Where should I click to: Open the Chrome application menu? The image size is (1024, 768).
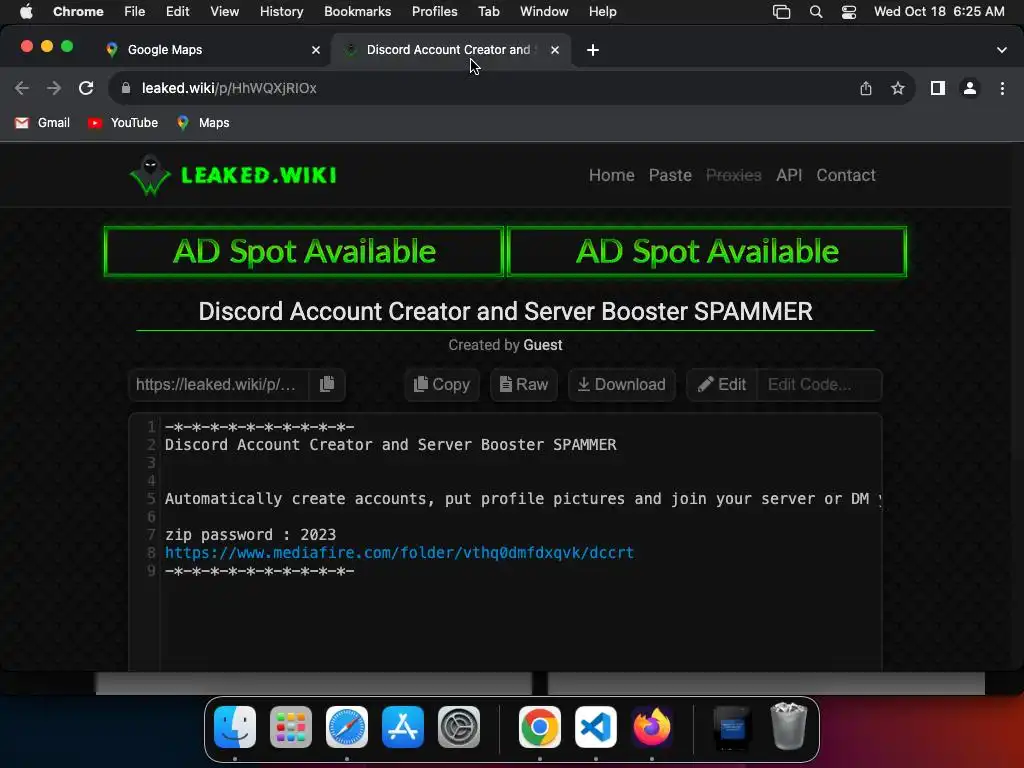tap(78, 12)
